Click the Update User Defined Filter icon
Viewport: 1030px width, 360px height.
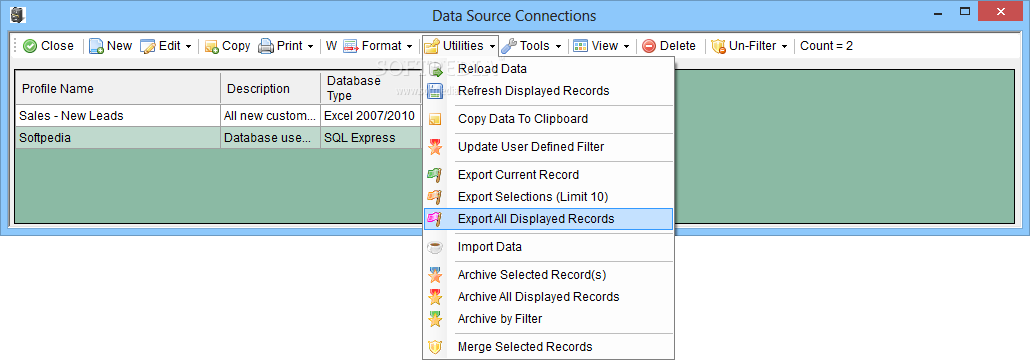click(x=435, y=147)
